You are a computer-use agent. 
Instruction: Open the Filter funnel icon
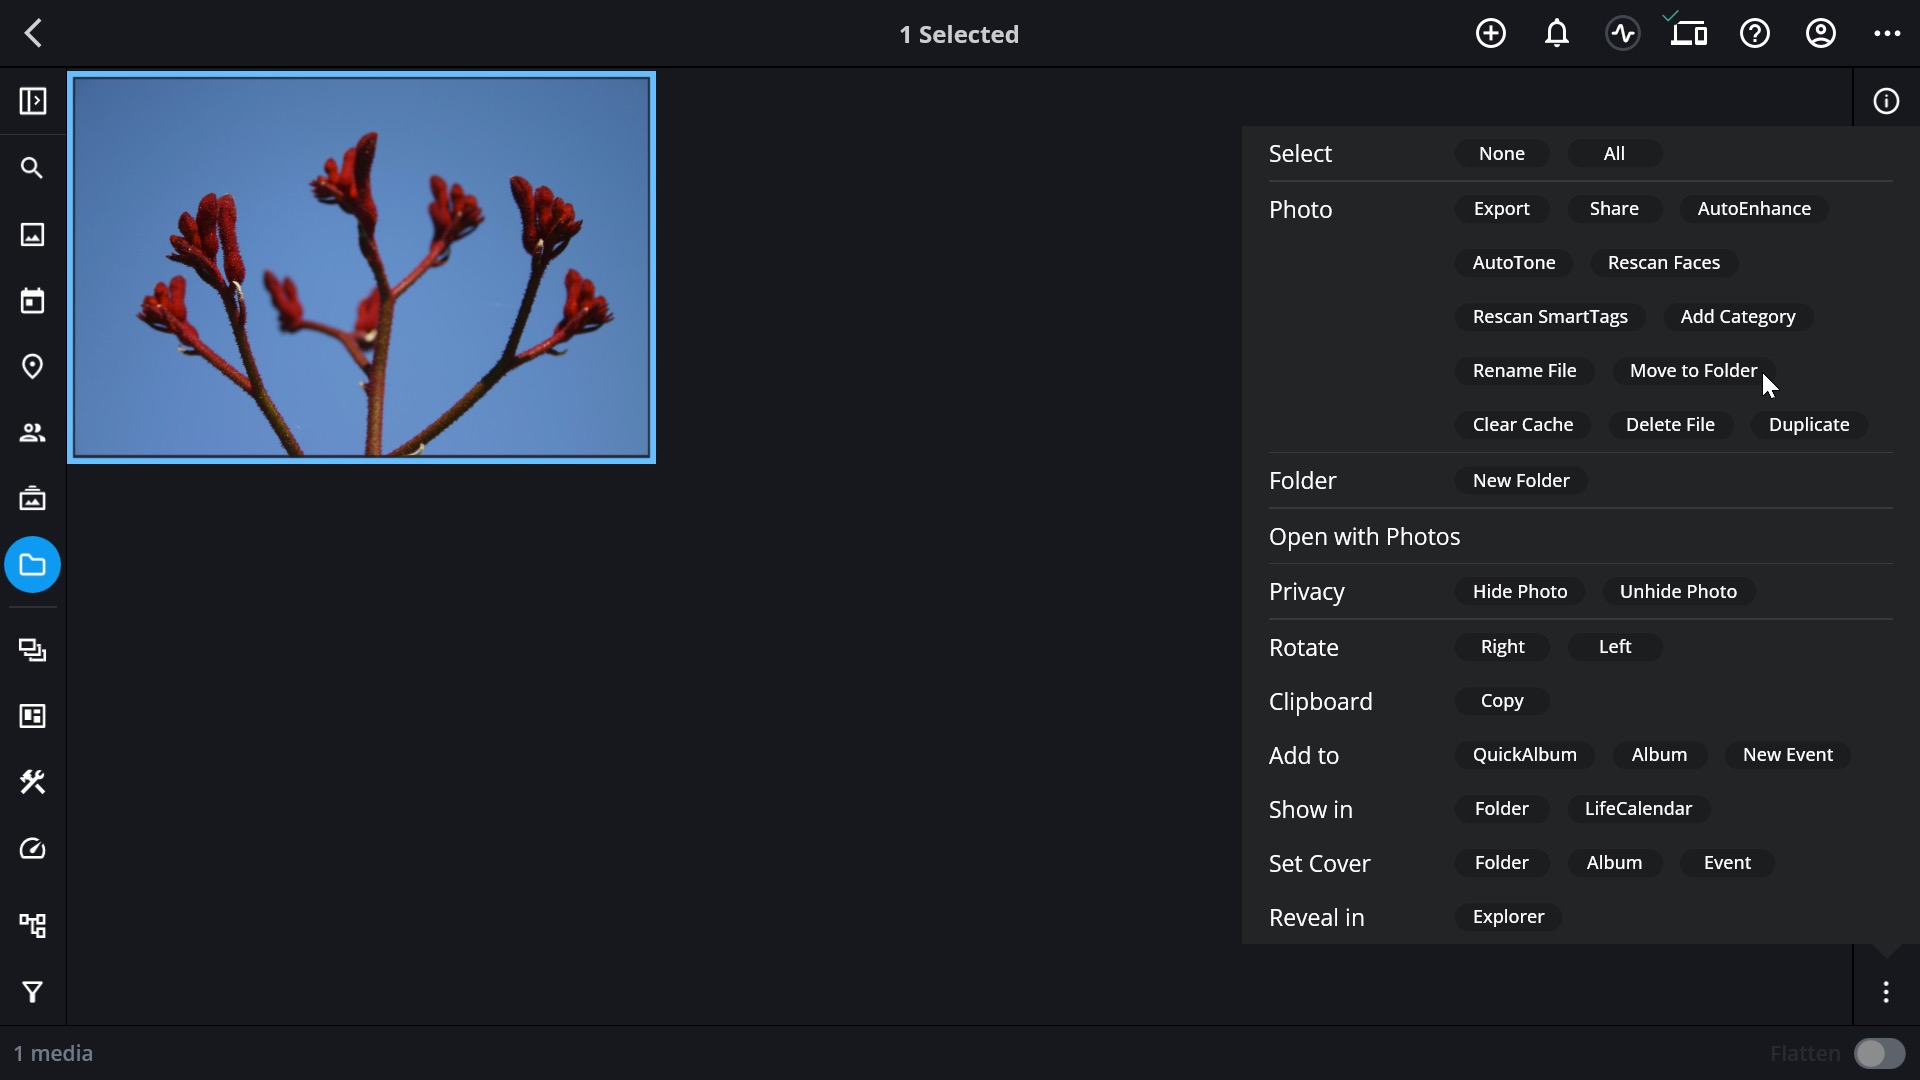coord(33,992)
